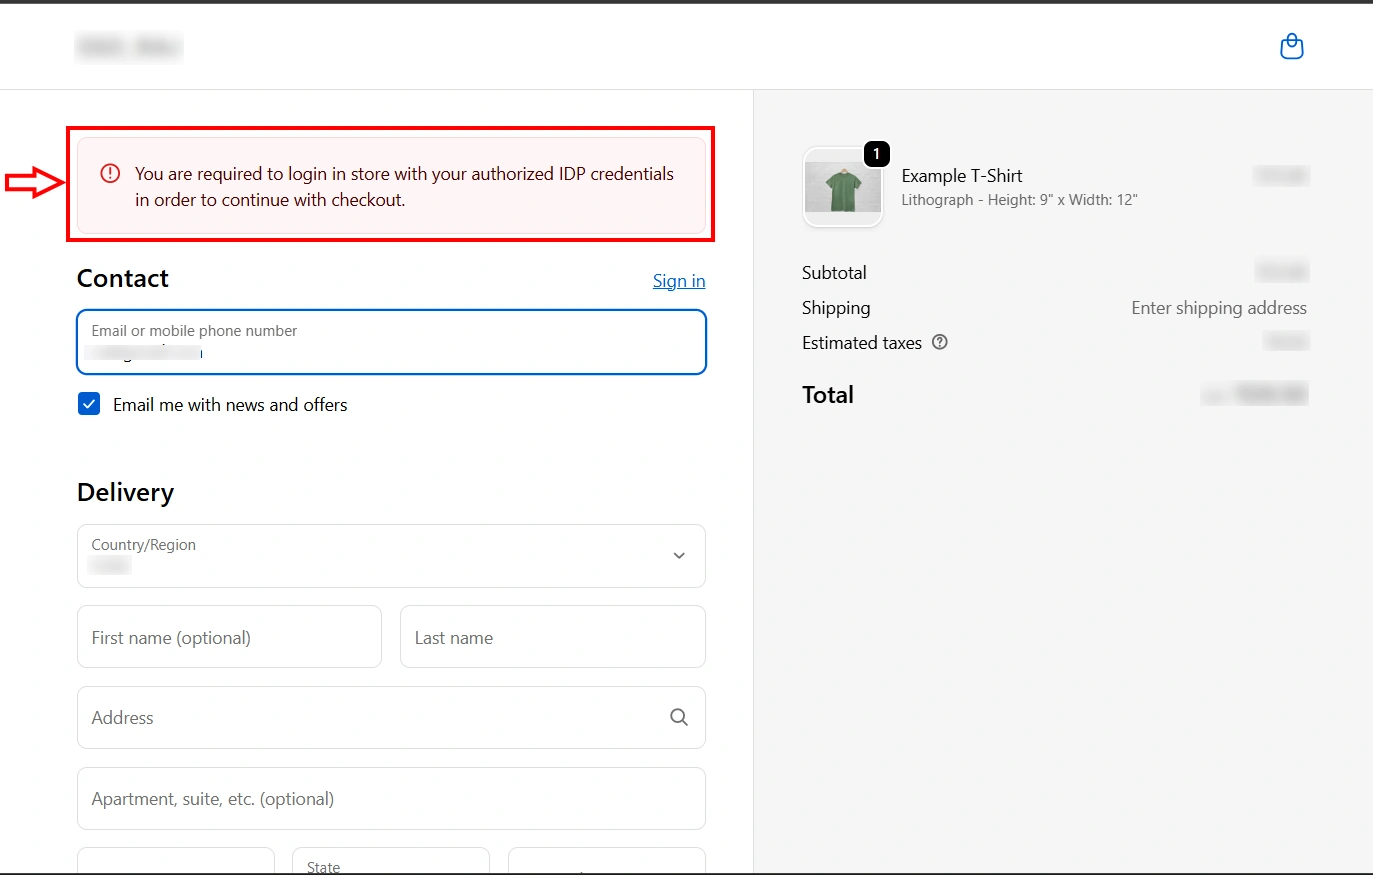The width and height of the screenshot is (1373, 875).
Task: Click the Sign in link
Action: tap(678, 280)
